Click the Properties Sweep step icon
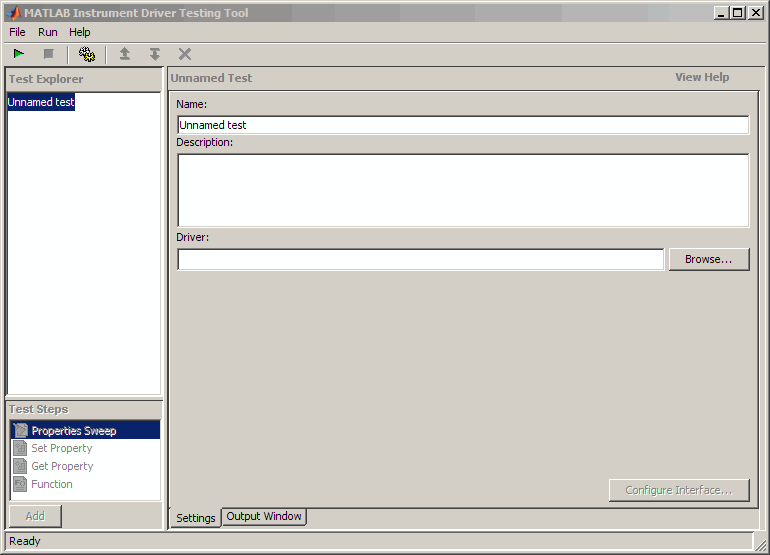This screenshot has height=555, width=770. pyautogui.click(x=21, y=430)
